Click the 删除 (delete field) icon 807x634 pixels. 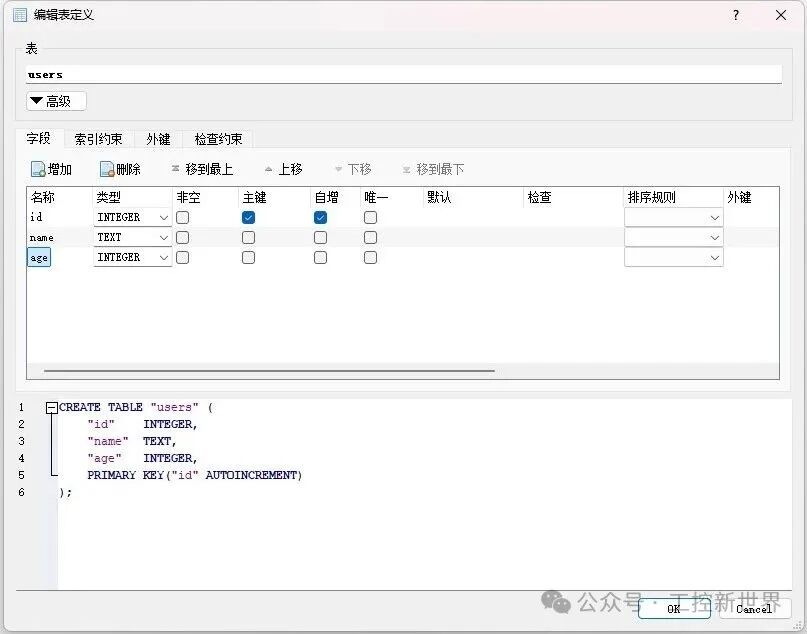click(x=106, y=170)
